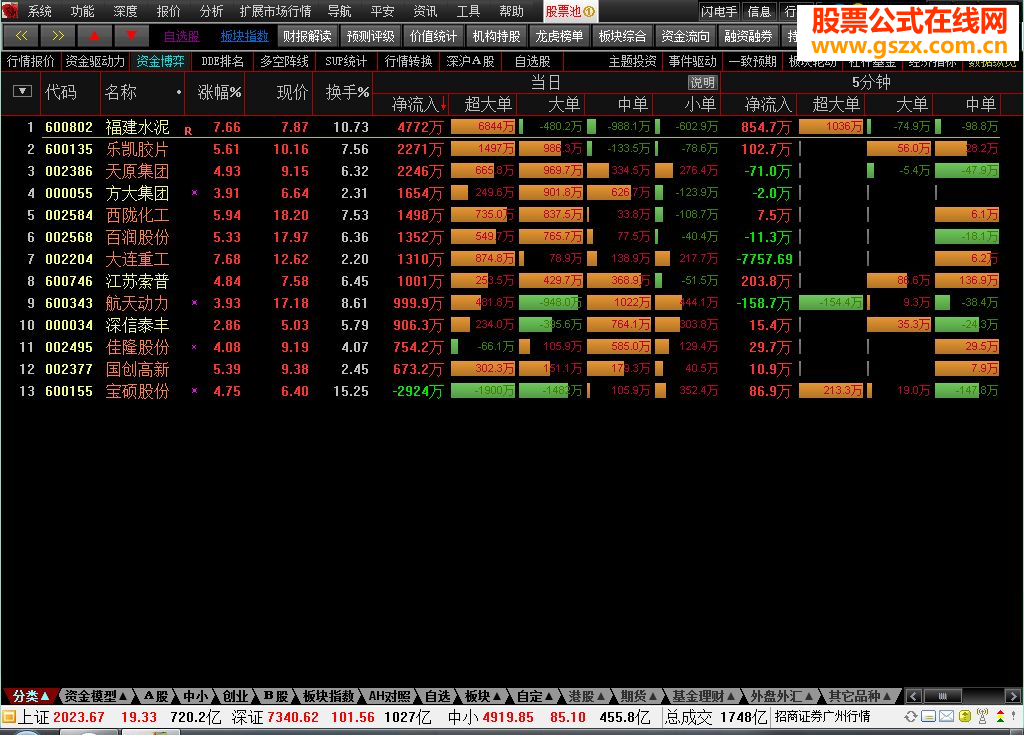1024x735 pixels.
Task: Click the red rose application logo icon
Action: (x=10, y=10)
